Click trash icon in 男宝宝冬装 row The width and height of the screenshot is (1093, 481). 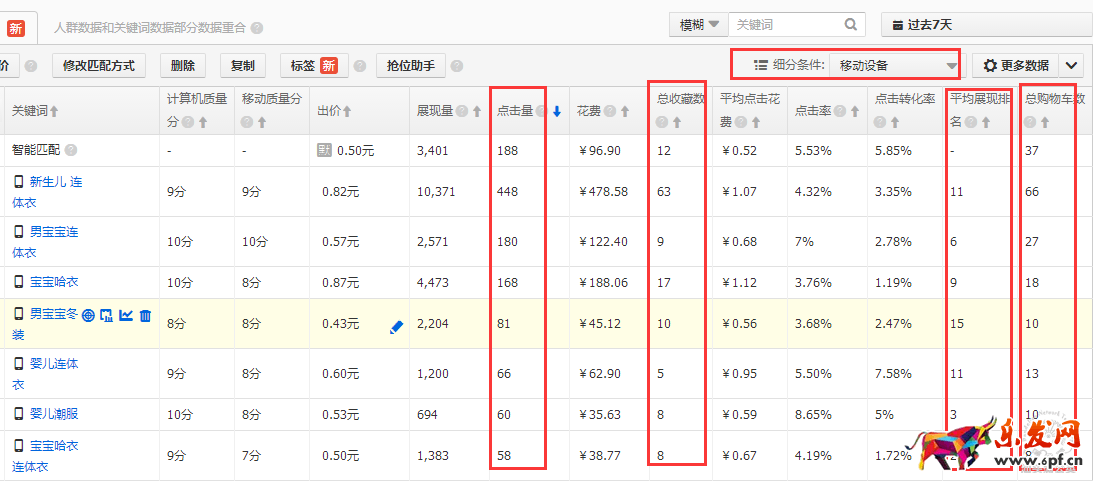tap(145, 316)
